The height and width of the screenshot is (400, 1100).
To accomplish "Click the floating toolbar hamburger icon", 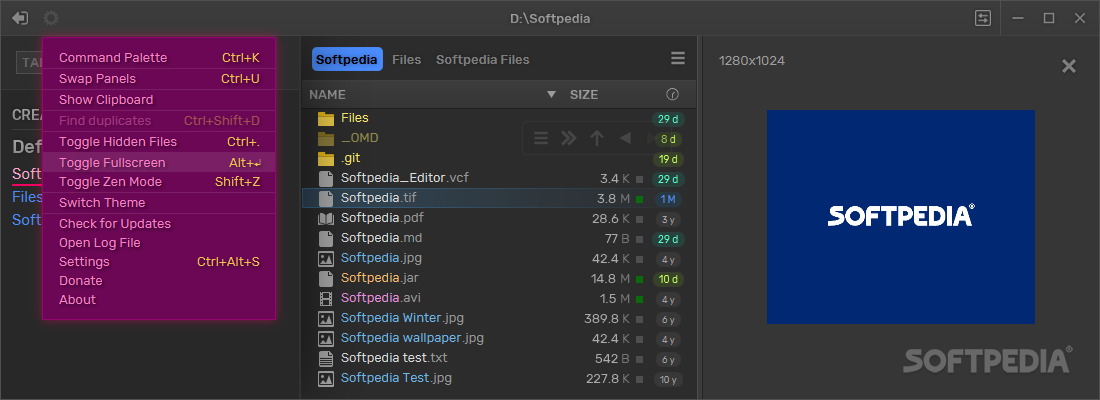I will [541, 138].
